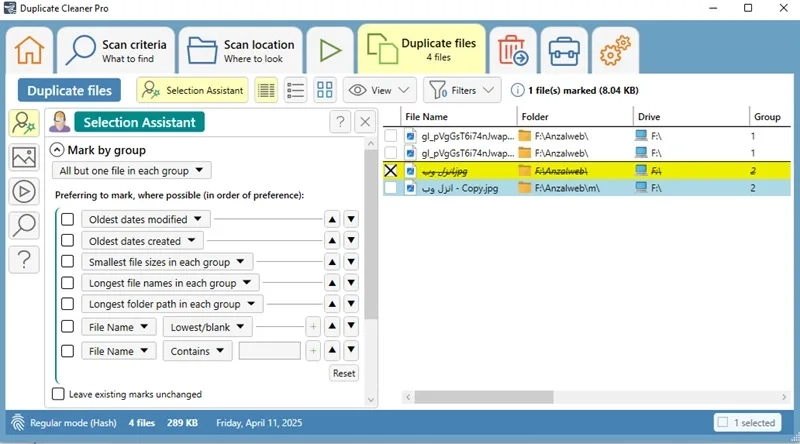Screen dimensions: 800x444
Task: Open the search sidebar icon
Action: [x=24, y=226]
